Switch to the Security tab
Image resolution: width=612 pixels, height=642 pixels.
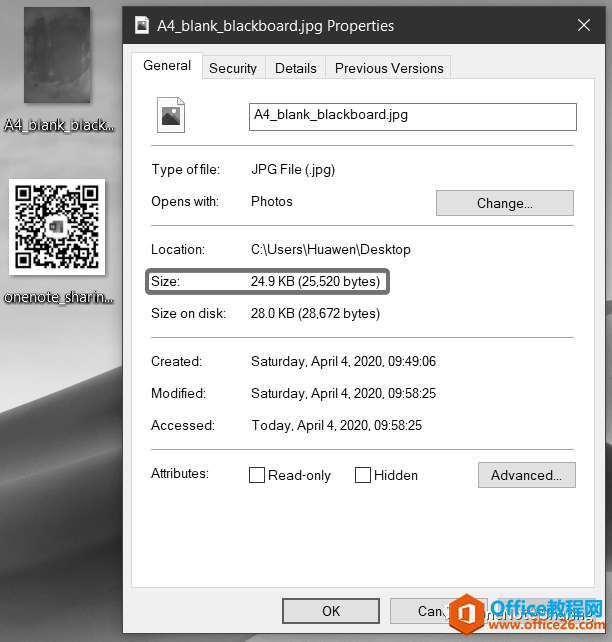pyautogui.click(x=233, y=68)
